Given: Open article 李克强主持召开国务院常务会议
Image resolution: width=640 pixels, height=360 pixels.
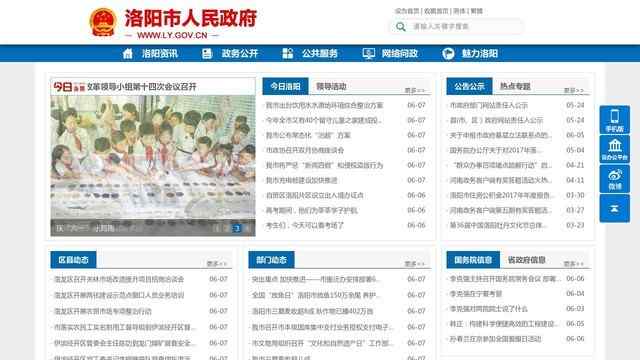Looking at the screenshot, I should pyautogui.click(x=505, y=279).
